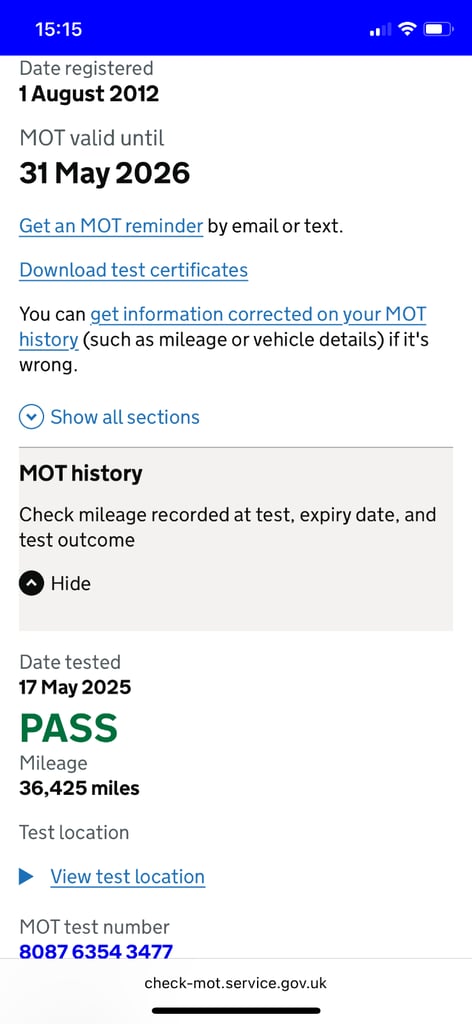The height and width of the screenshot is (1024, 472).
Task: Tap MOT test number 8087 6354 3477
Action: (96, 951)
